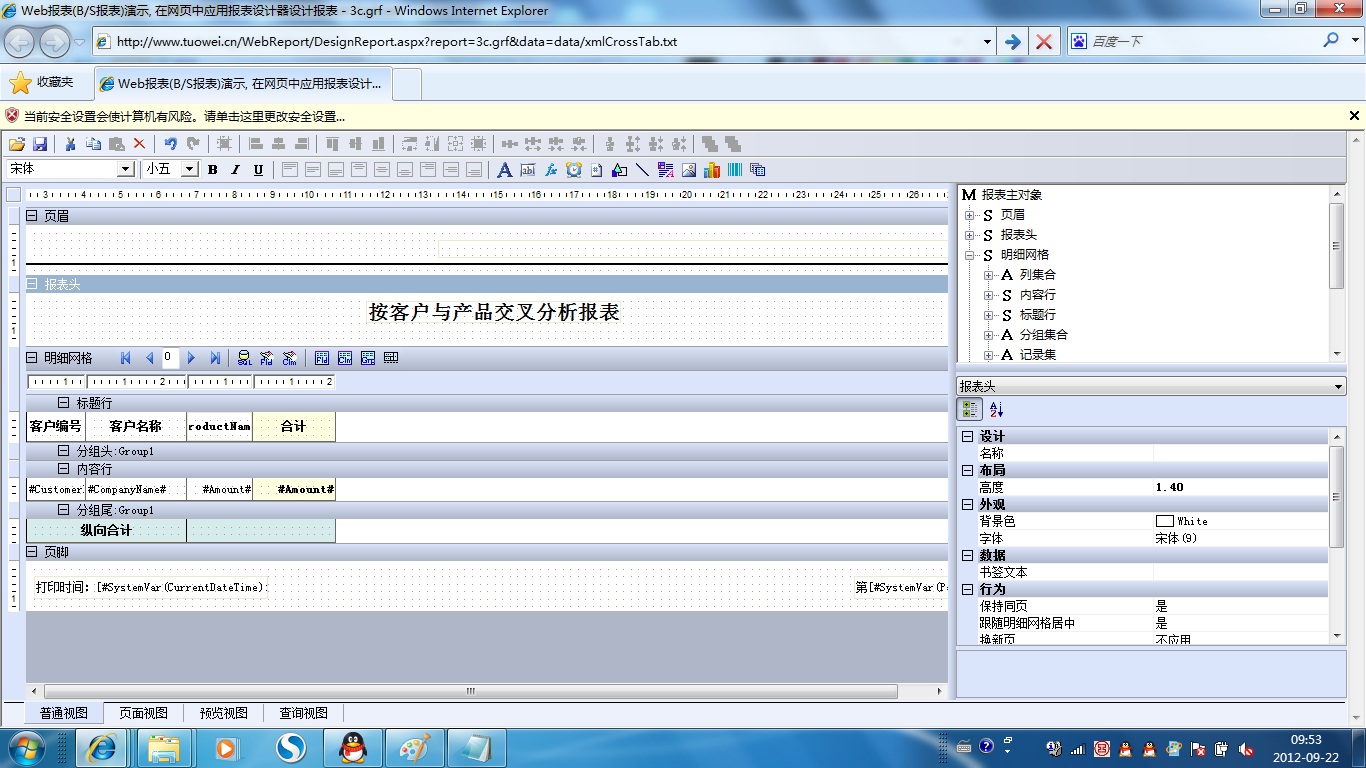Viewport: 1366px width, 768px height.
Task: Collapse the 标题行 section
Action: (64, 403)
